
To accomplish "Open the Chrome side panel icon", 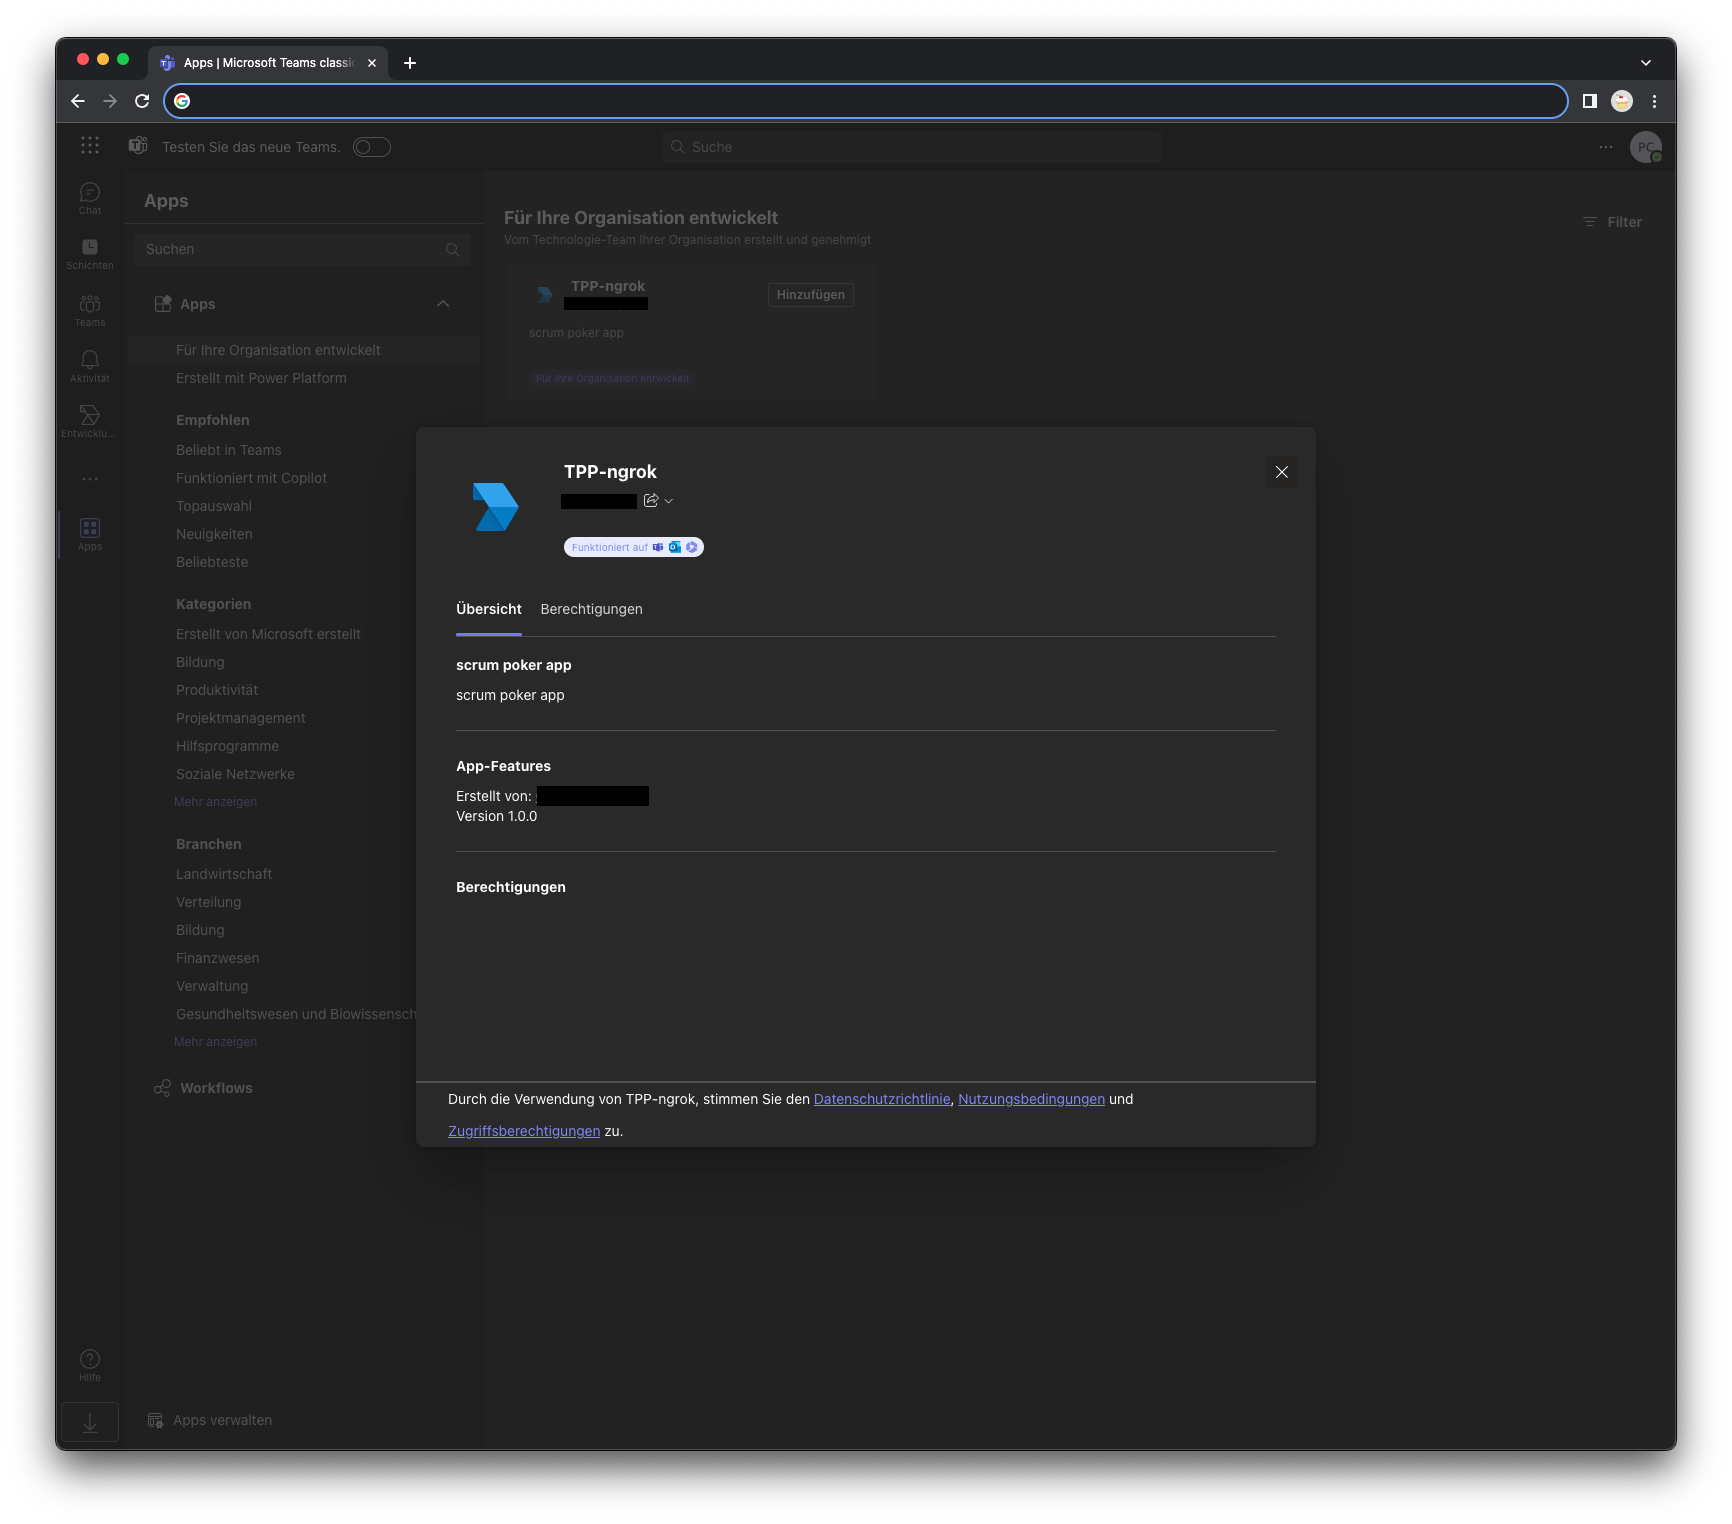I will click(x=1589, y=101).
